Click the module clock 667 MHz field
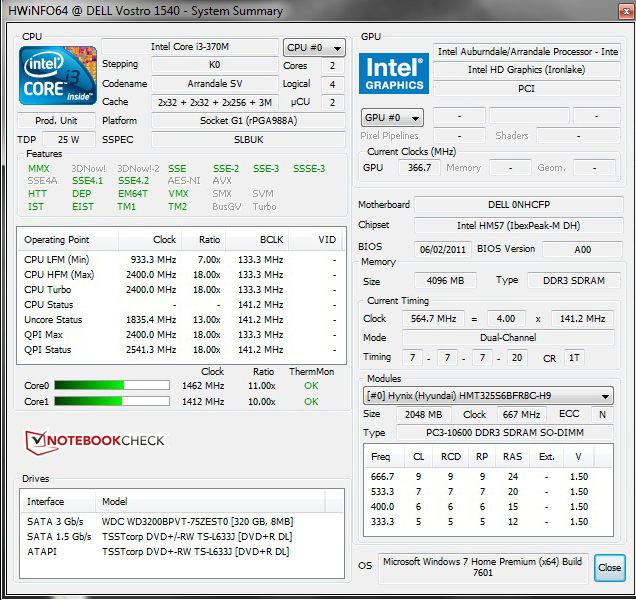 pos(521,414)
